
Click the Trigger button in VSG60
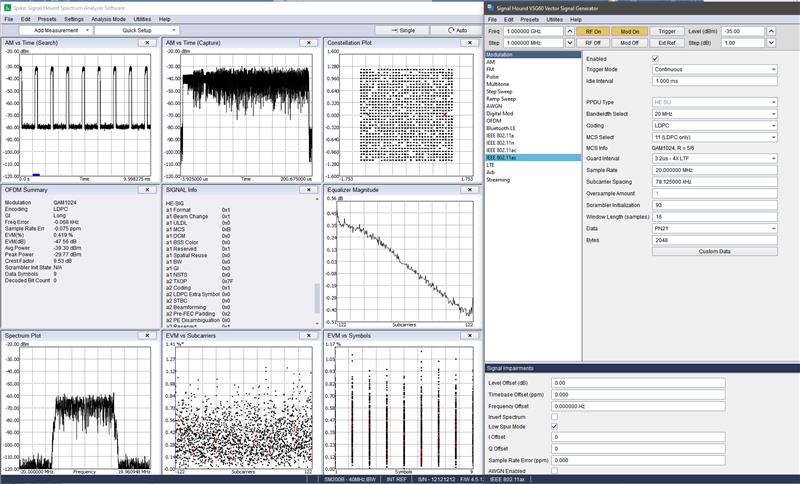pos(667,31)
